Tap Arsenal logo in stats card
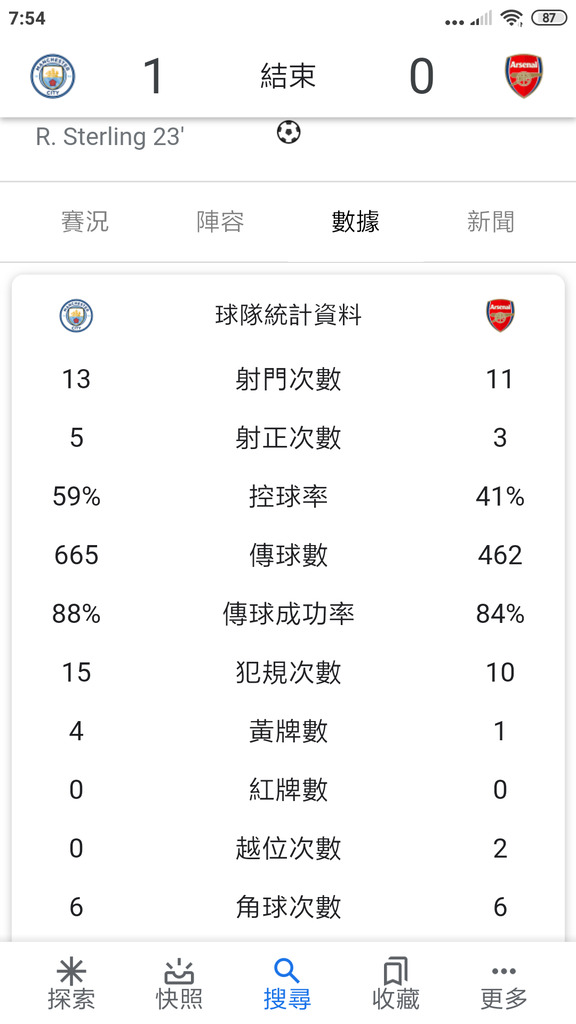576x1024 pixels. [x=500, y=316]
